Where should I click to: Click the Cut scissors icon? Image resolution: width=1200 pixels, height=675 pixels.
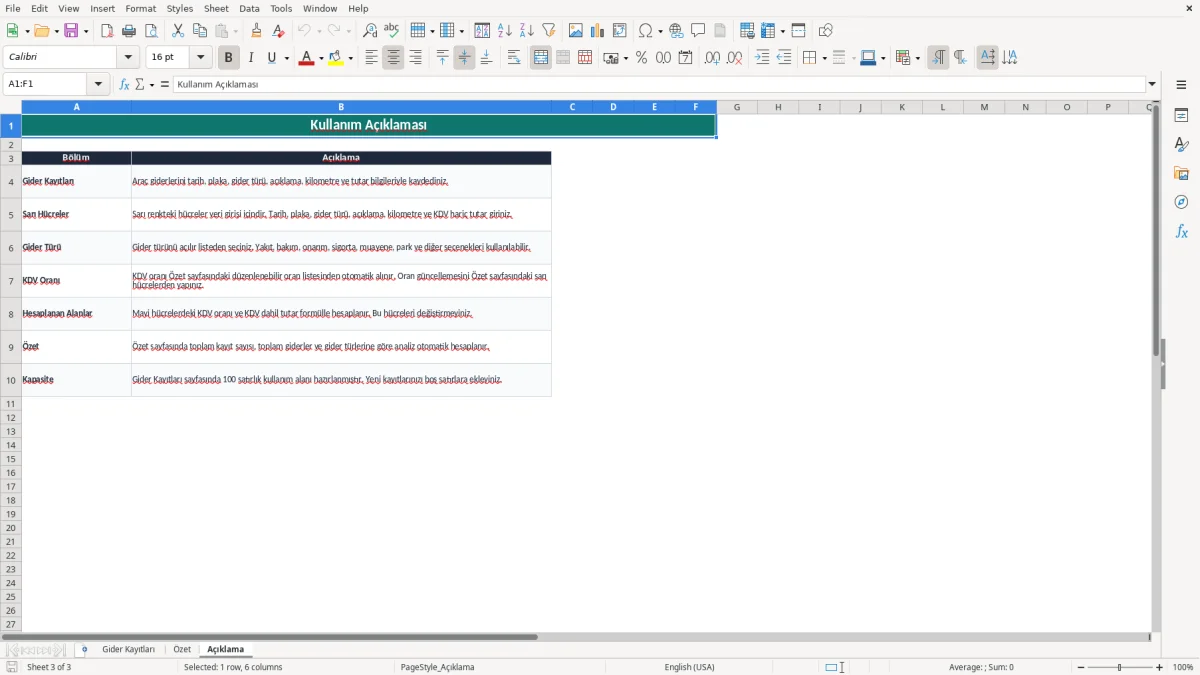[x=178, y=31]
